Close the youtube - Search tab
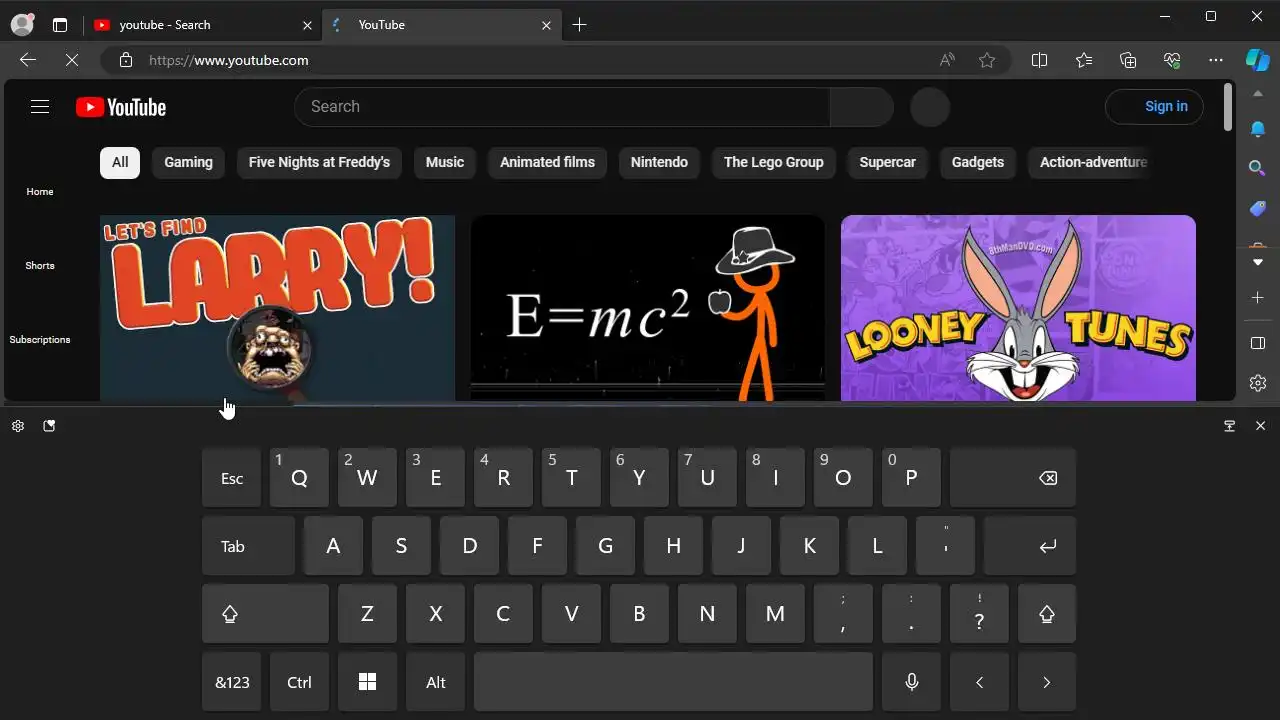Viewport: 1280px width, 720px height. 308,25
